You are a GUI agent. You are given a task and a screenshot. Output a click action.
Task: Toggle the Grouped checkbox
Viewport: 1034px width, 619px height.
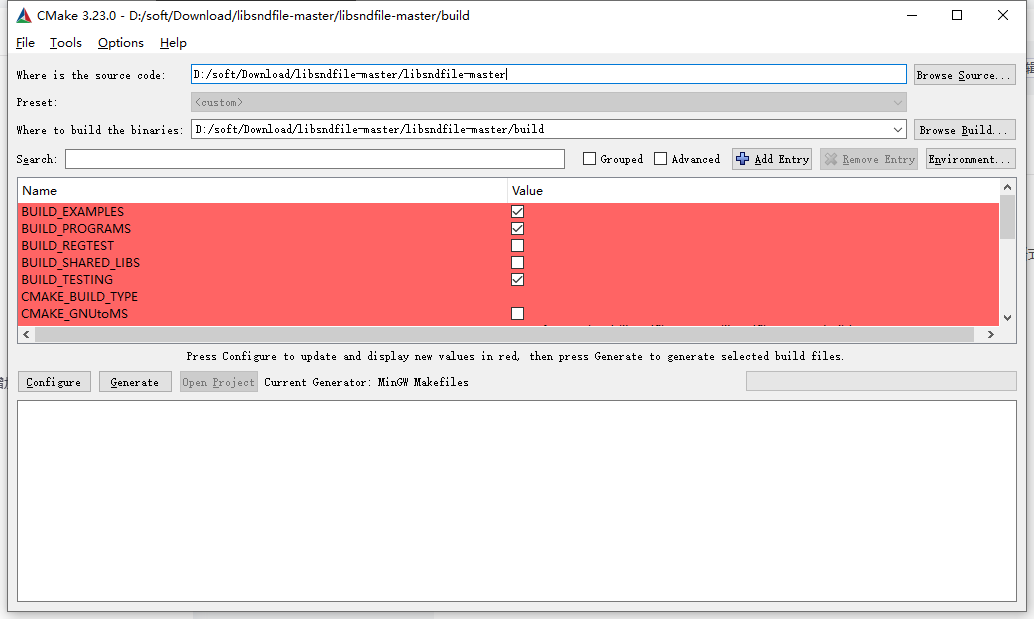point(590,159)
